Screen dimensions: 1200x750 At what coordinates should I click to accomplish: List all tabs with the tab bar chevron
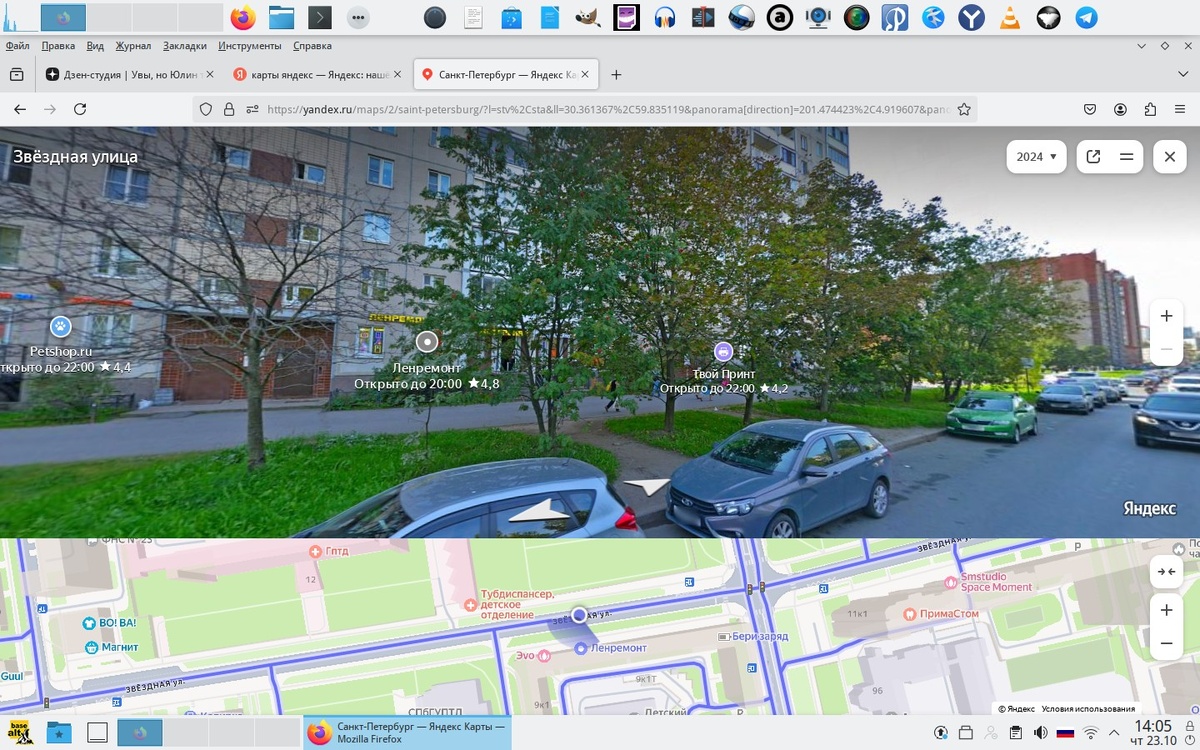1182,74
